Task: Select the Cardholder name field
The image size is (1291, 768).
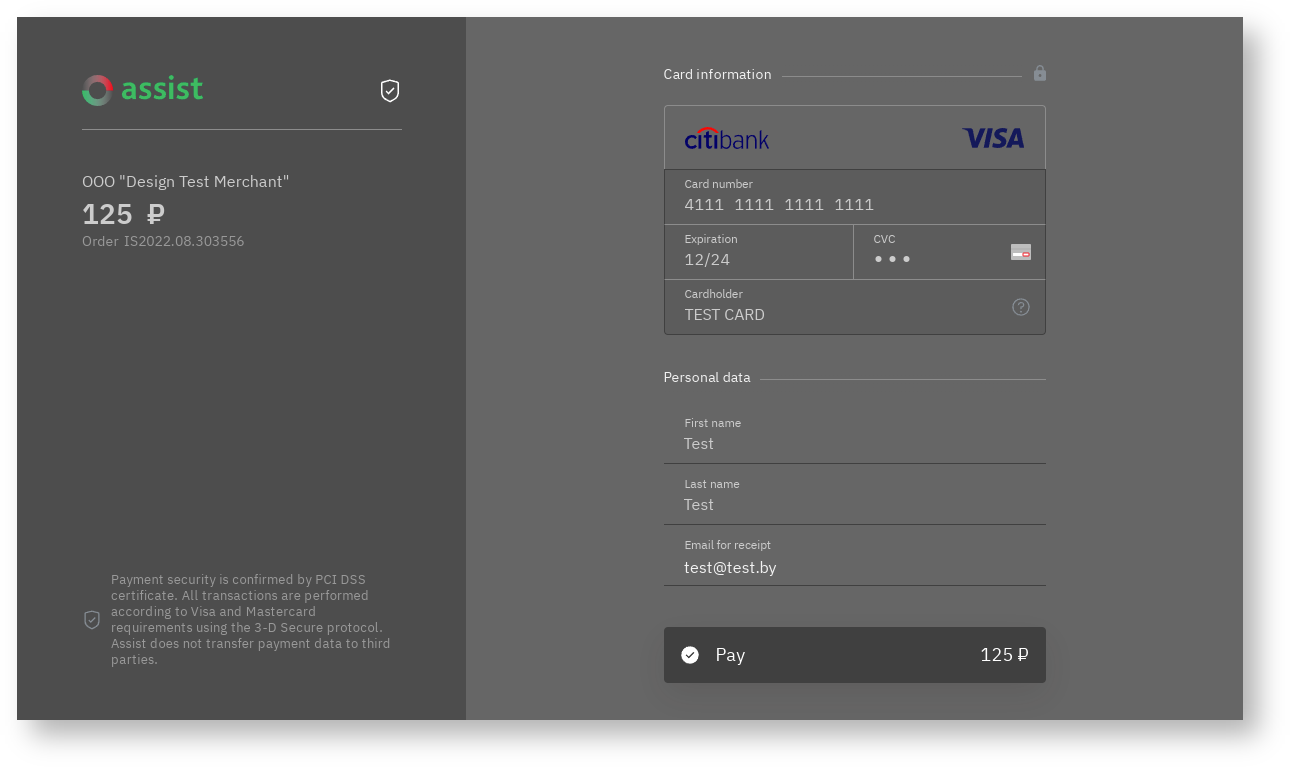Action: pyautogui.click(x=840, y=314)
